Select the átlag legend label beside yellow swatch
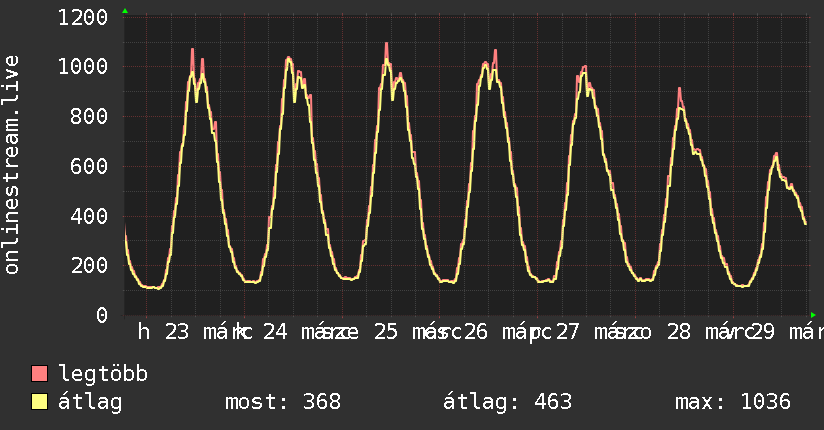The width and height of the screenshot is (824, 430). tap(90, 402)
